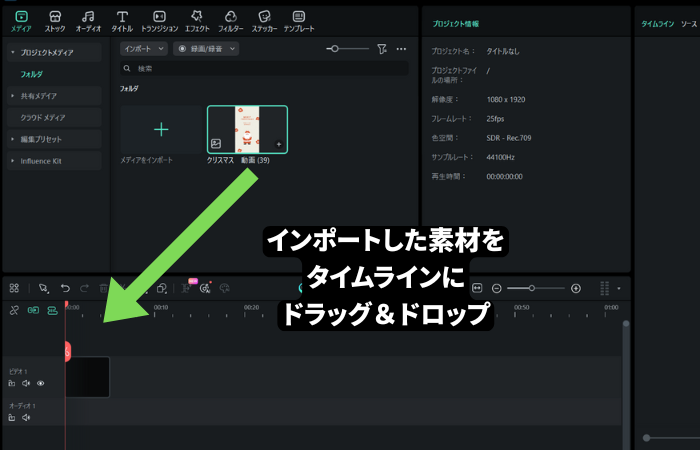Choose the selection arrow tool

pos(43,288)
